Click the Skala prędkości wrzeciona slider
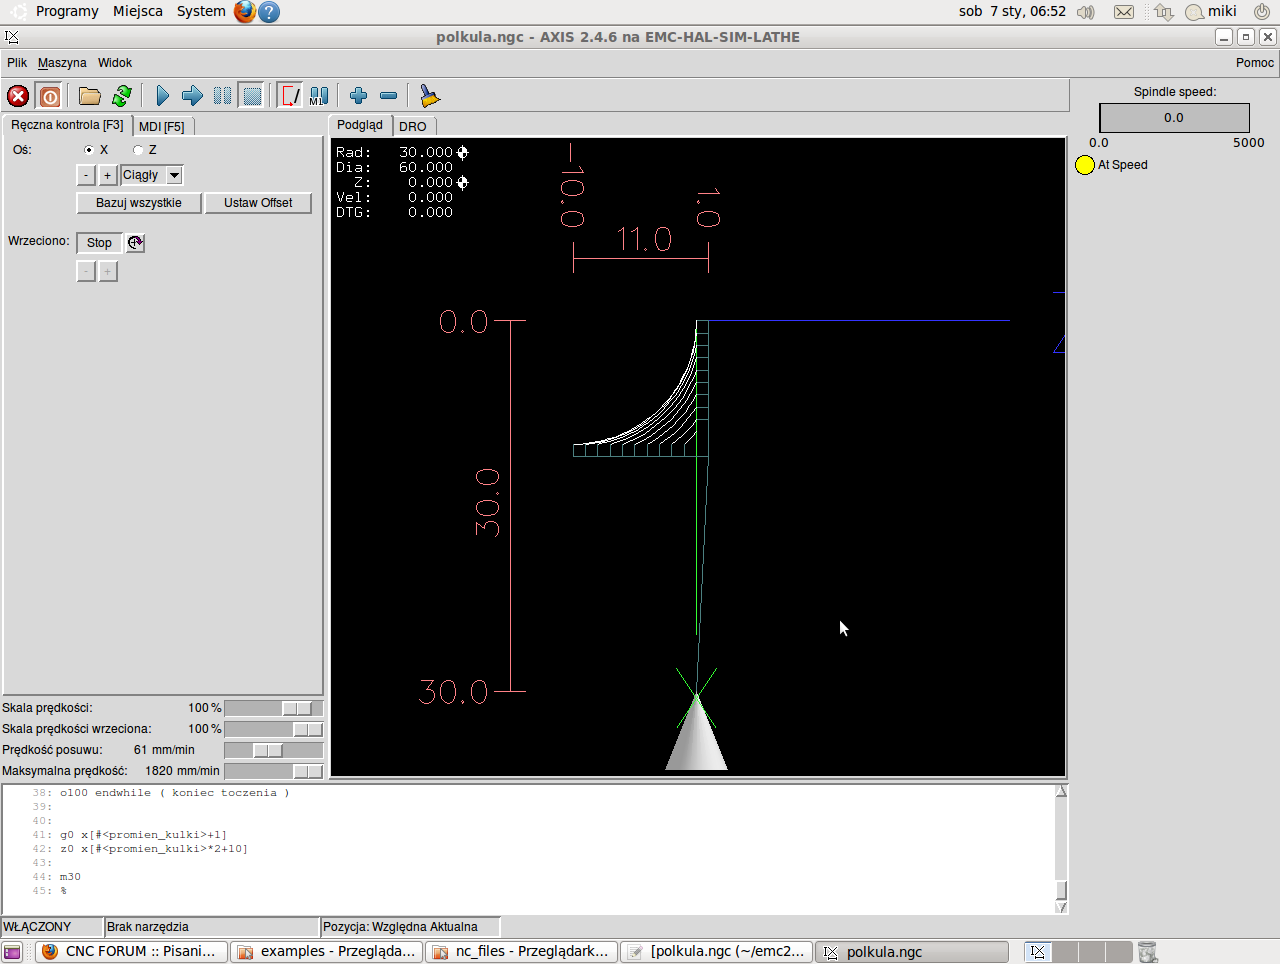Image resolution: width=1280 pixels, height=964 pixels. click(x=274, y=729)
